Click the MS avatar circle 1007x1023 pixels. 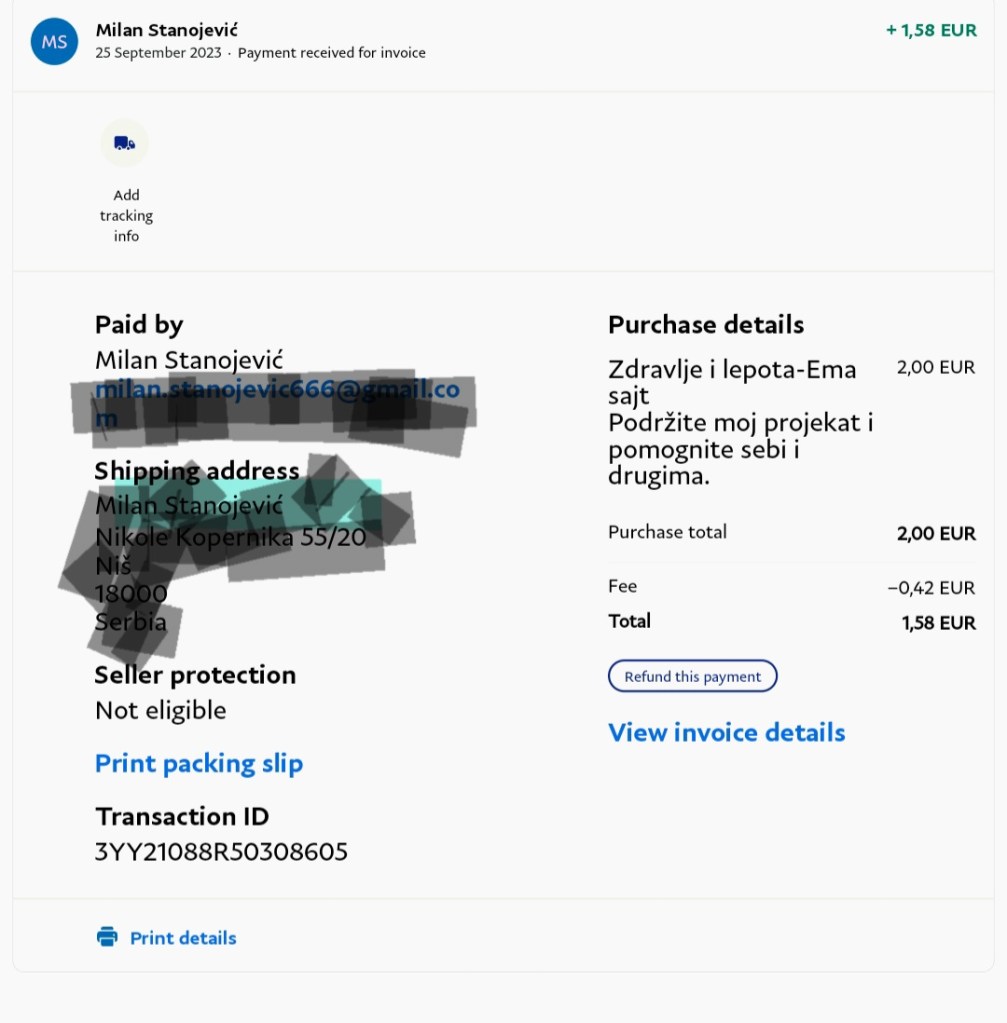pyautogui.click(x=54, y=41)
